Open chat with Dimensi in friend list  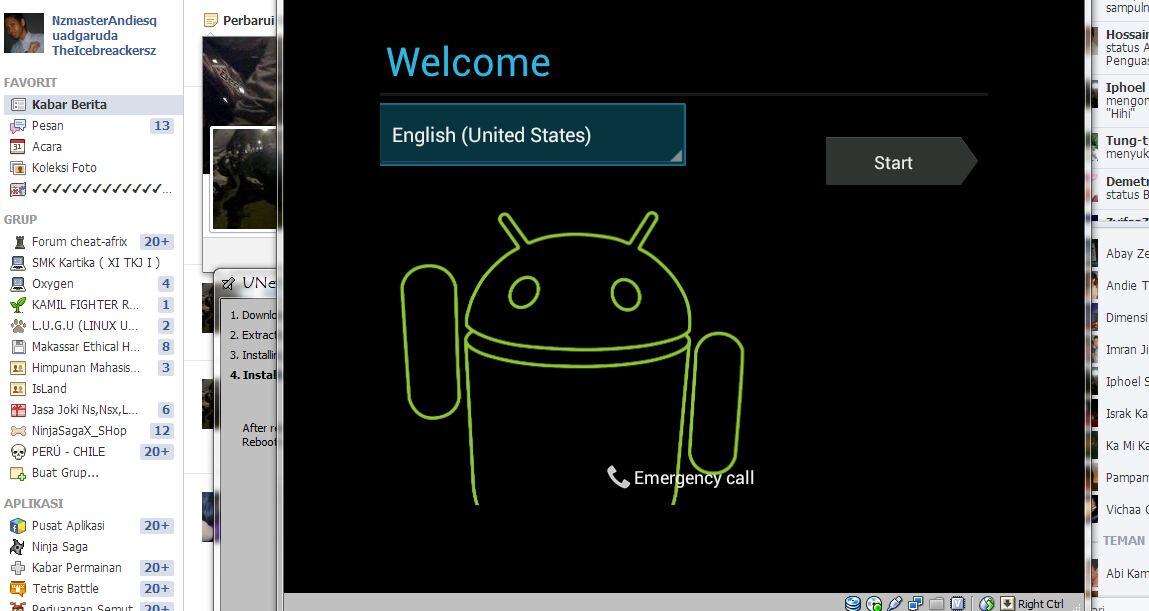click(x=1120, y=317)
